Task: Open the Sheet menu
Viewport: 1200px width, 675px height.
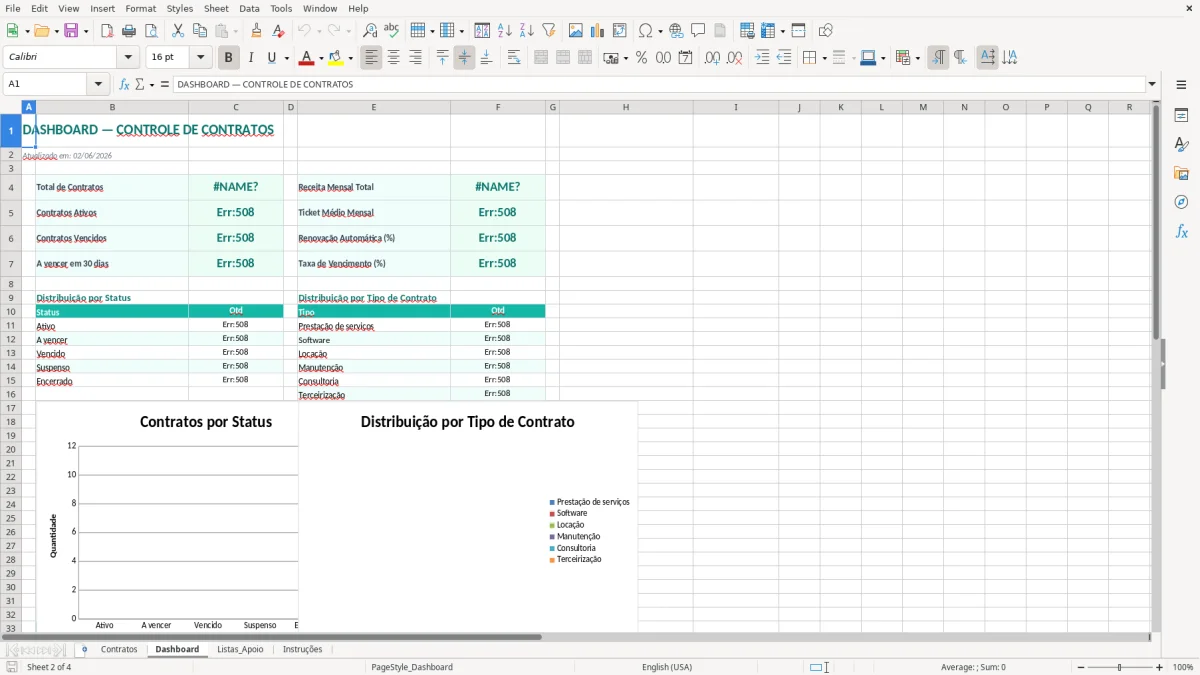Action: [216, 8]
